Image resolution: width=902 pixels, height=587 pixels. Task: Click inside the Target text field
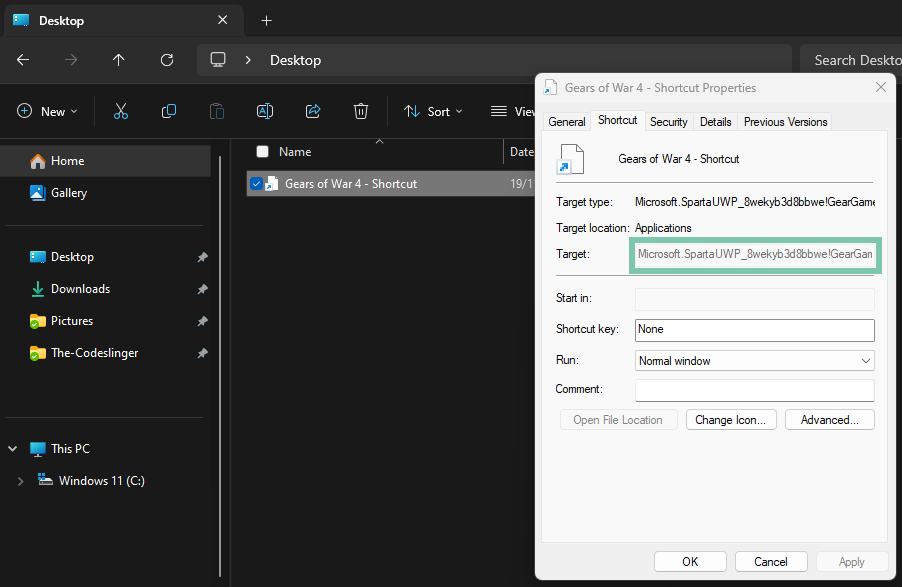754,255
